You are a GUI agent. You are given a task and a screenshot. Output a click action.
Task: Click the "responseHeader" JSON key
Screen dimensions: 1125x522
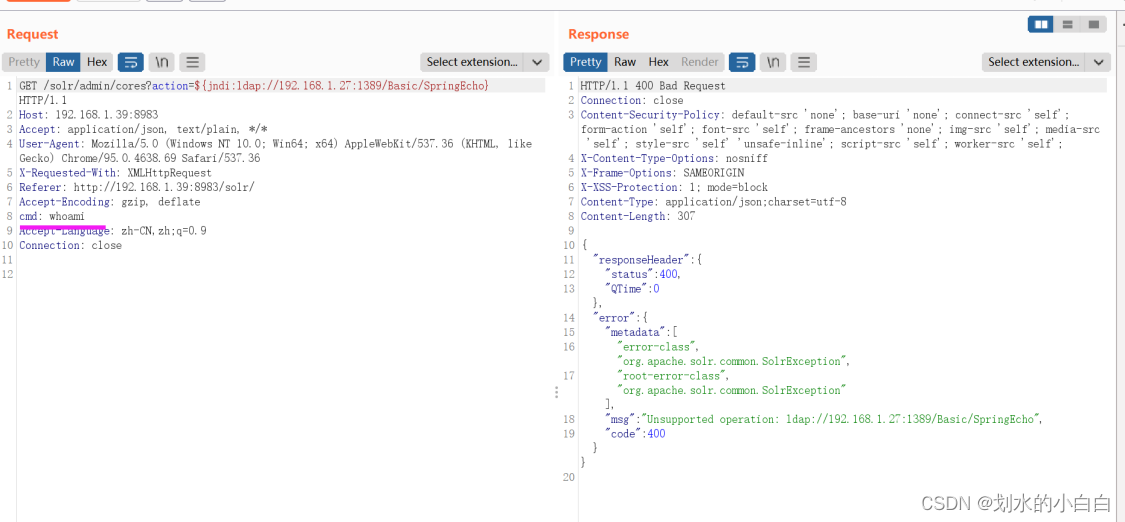643,260
